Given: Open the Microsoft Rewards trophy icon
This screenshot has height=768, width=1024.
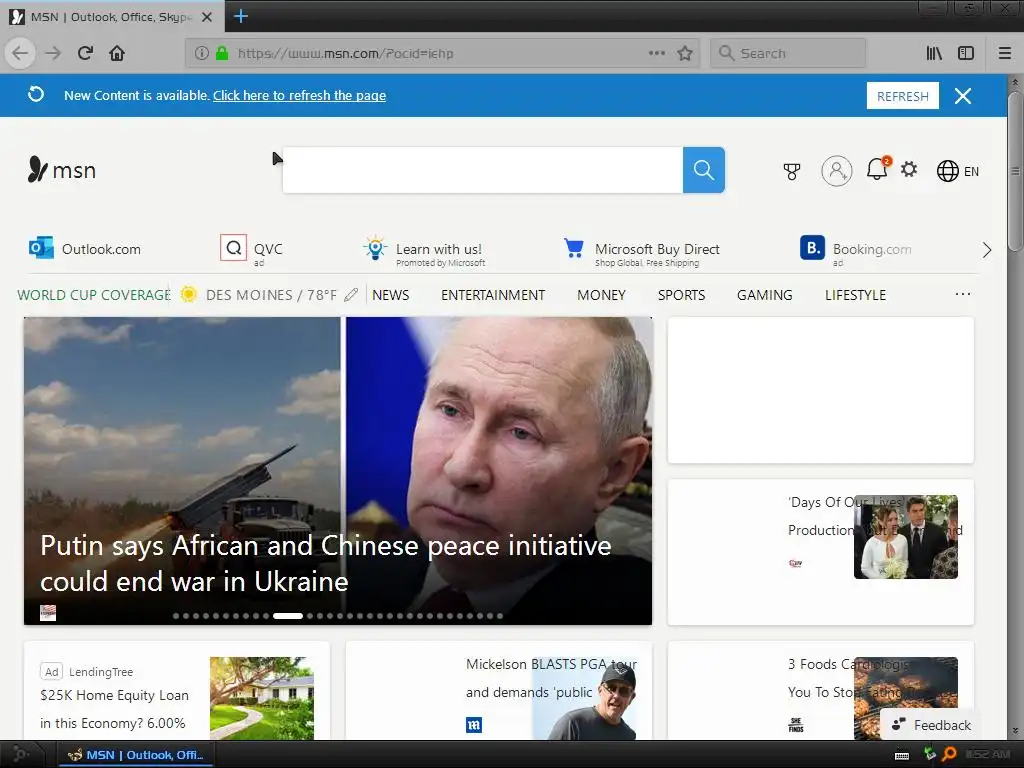Looking at the screenshot, I should click(792, 171).
